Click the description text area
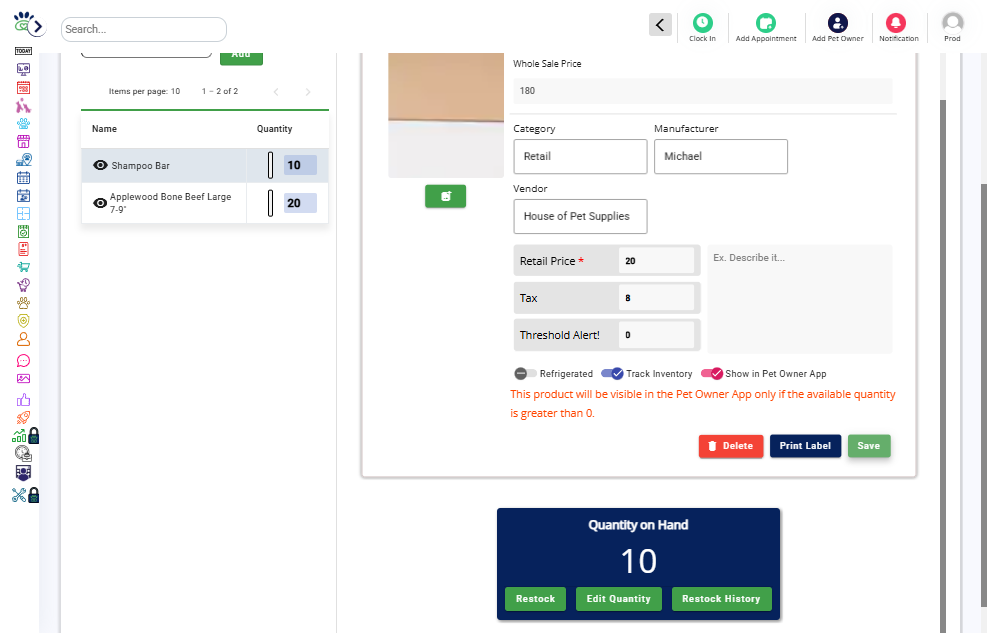This screenshot has width=987, height=633. pos(799,299)
